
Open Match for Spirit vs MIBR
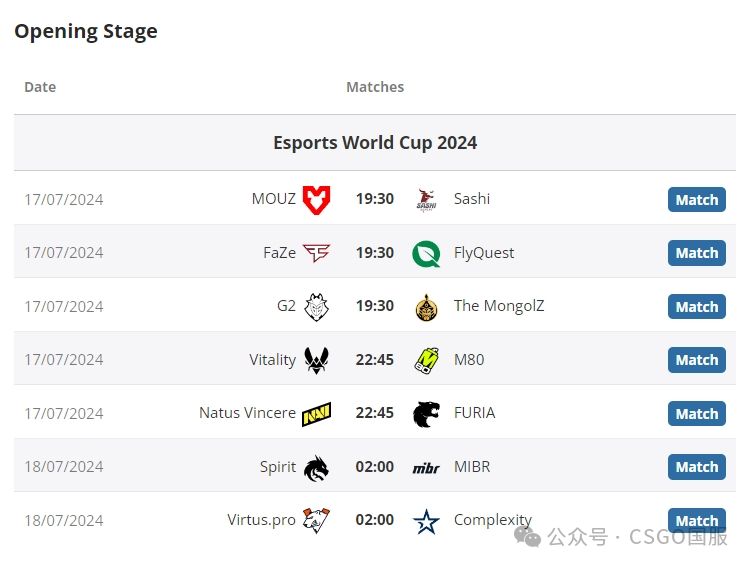pyautogui.click(x=696, y=467)
